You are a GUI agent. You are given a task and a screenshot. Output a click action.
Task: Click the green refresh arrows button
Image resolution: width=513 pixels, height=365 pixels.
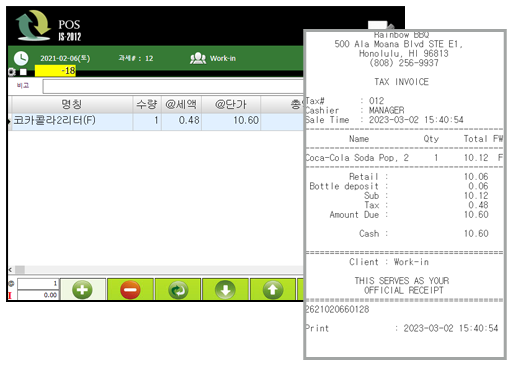pyautogui.click(x=178, y=290)
